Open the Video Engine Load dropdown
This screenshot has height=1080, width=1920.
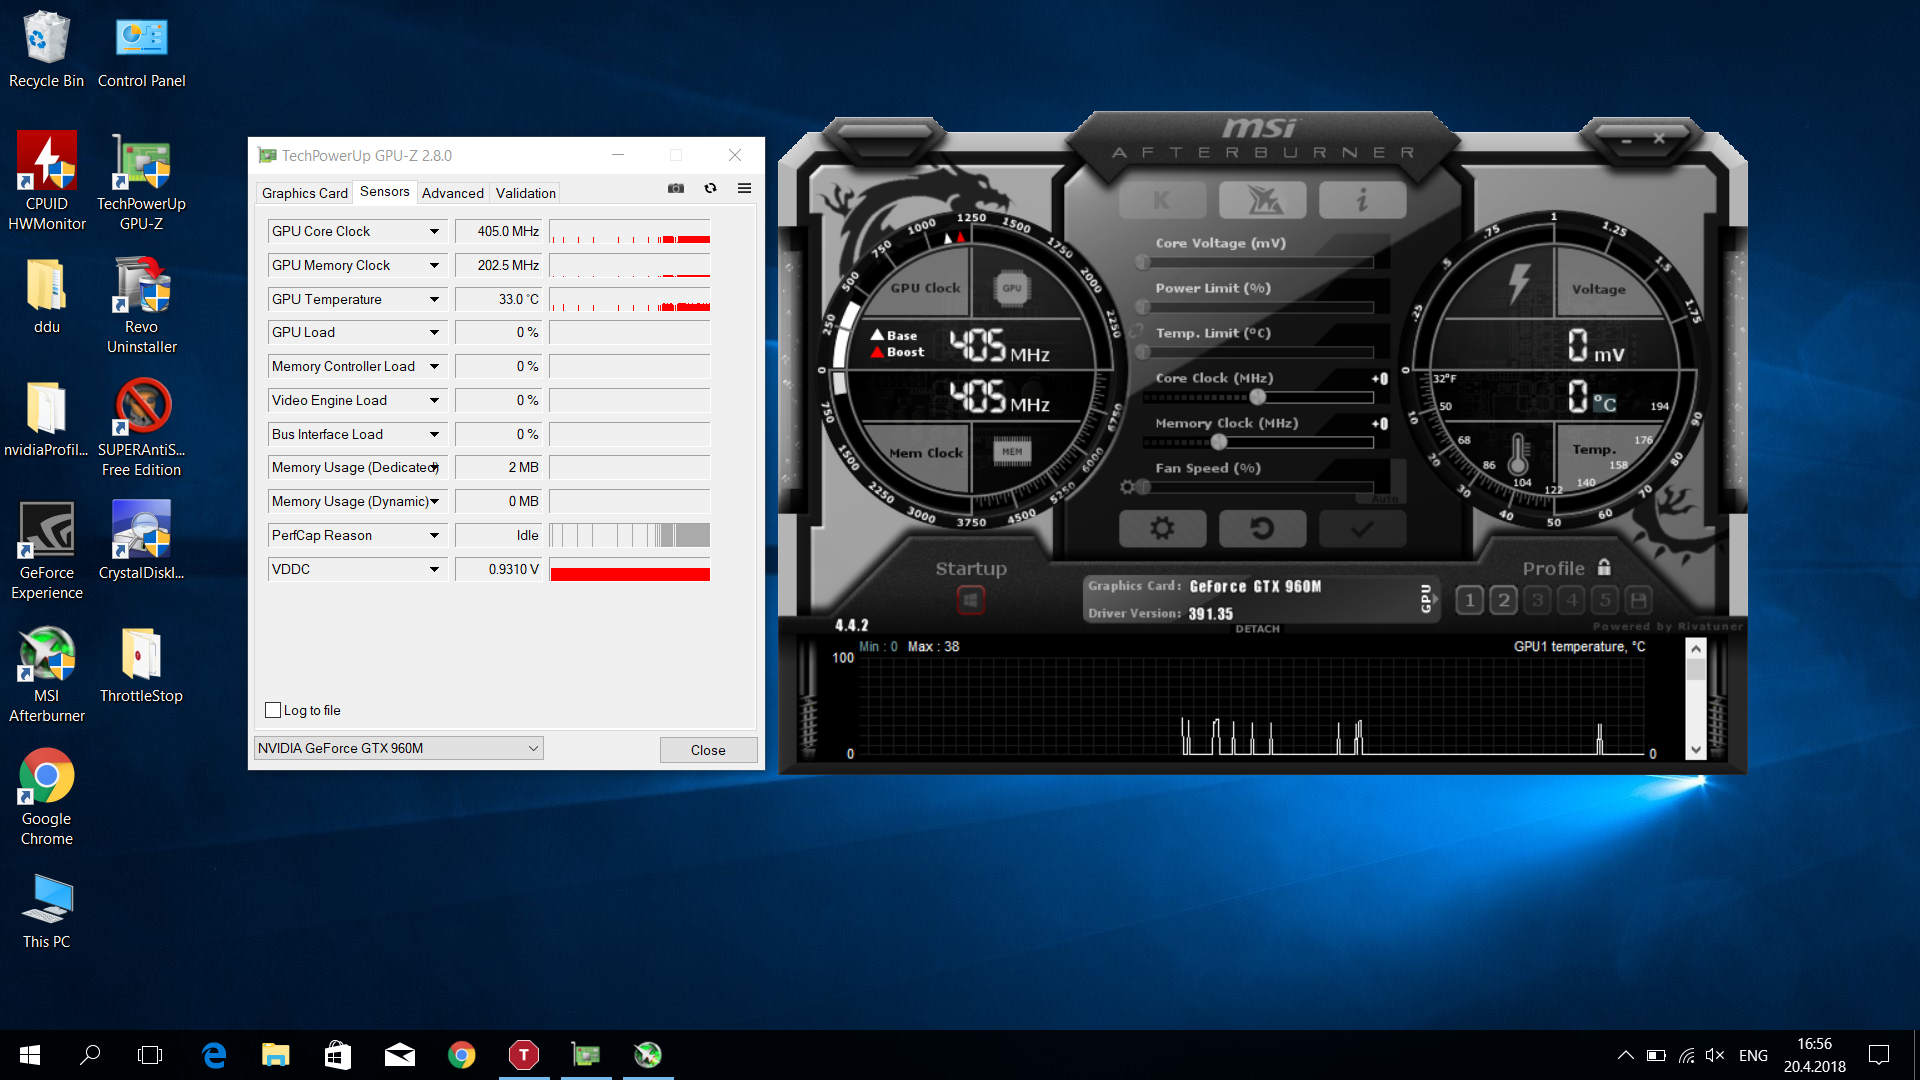tap(434, 400)
